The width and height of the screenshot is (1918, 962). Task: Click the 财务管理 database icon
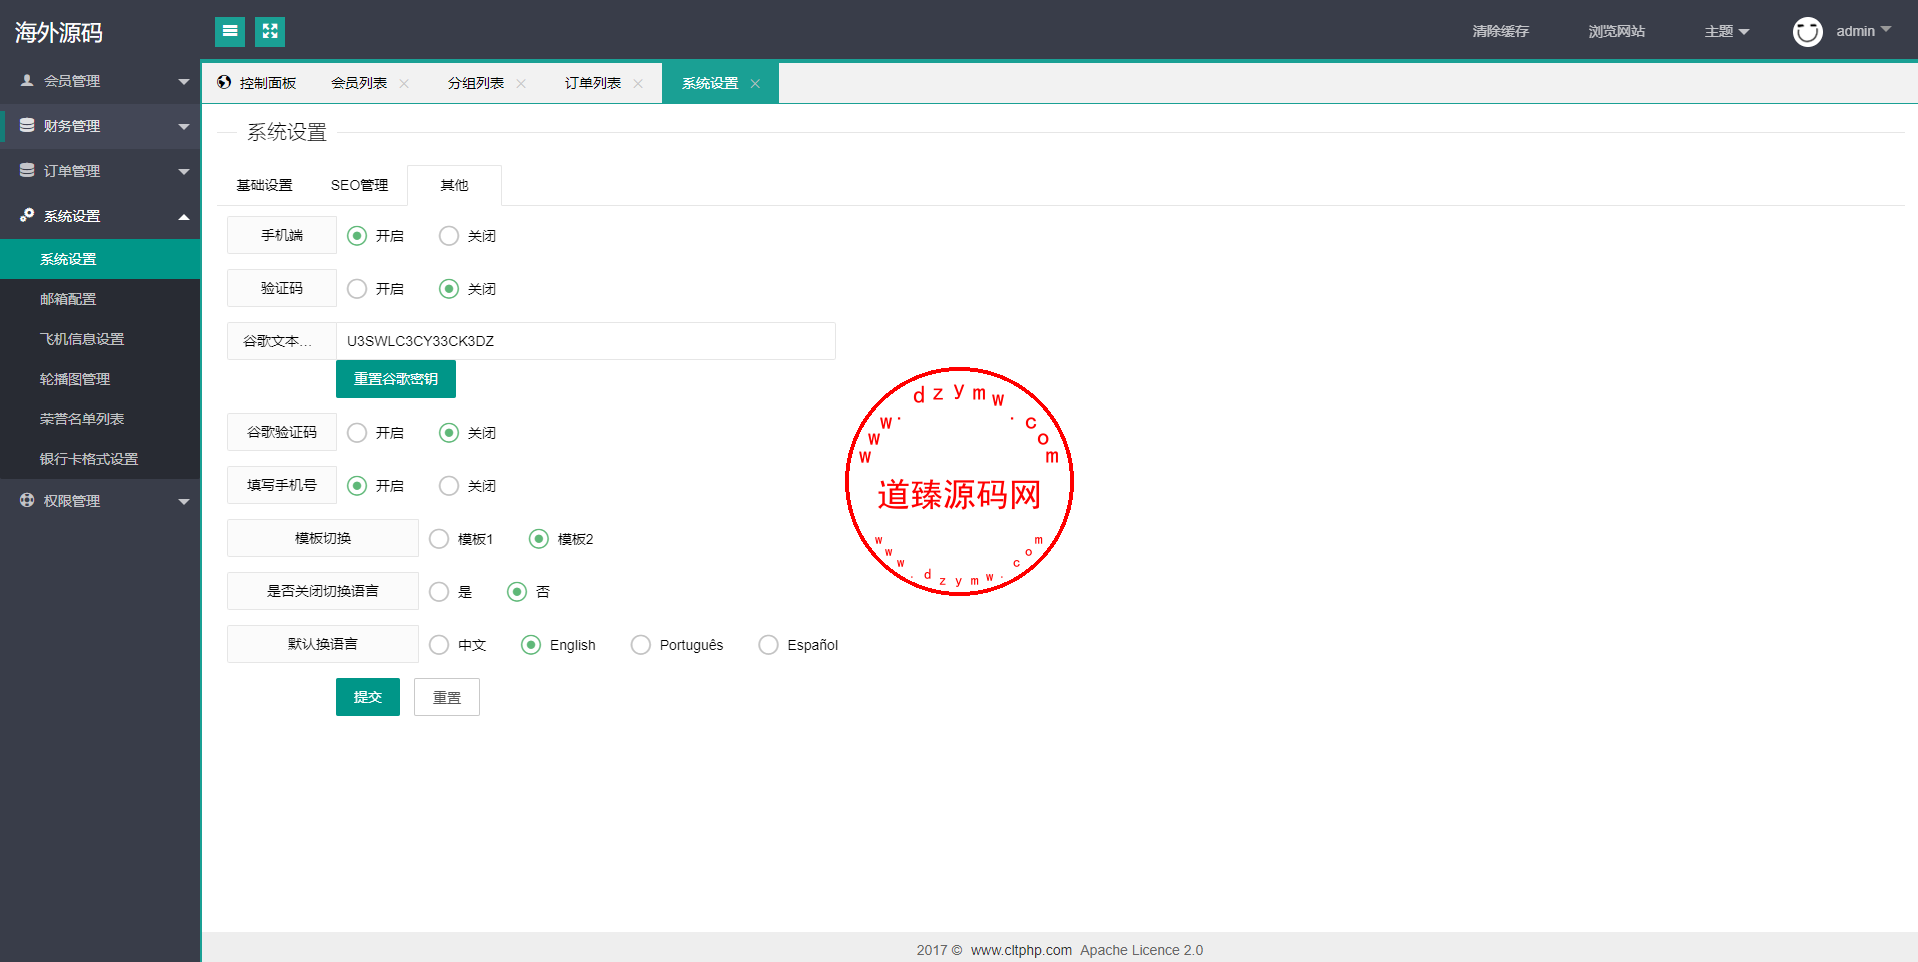click(x=27, y=125)
